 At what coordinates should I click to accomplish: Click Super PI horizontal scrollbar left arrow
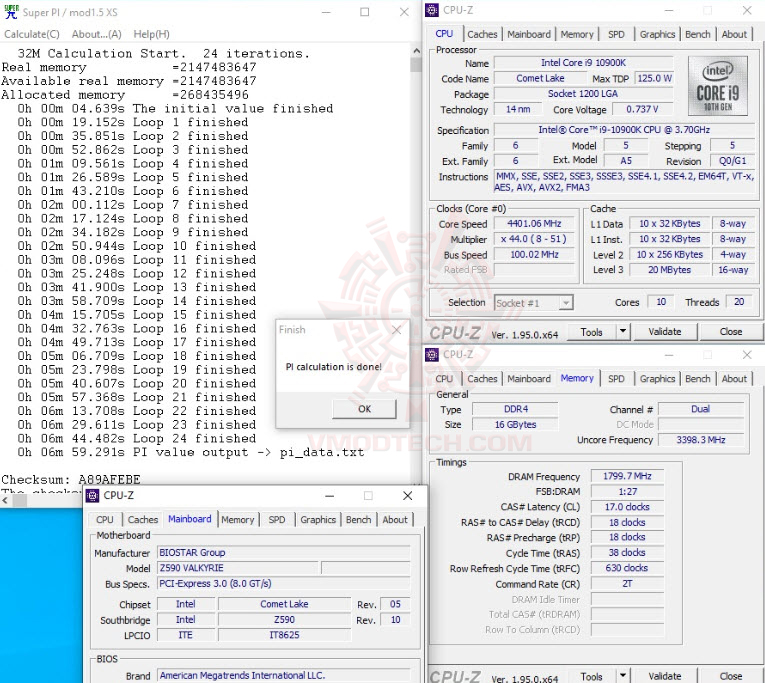[5, 501]
